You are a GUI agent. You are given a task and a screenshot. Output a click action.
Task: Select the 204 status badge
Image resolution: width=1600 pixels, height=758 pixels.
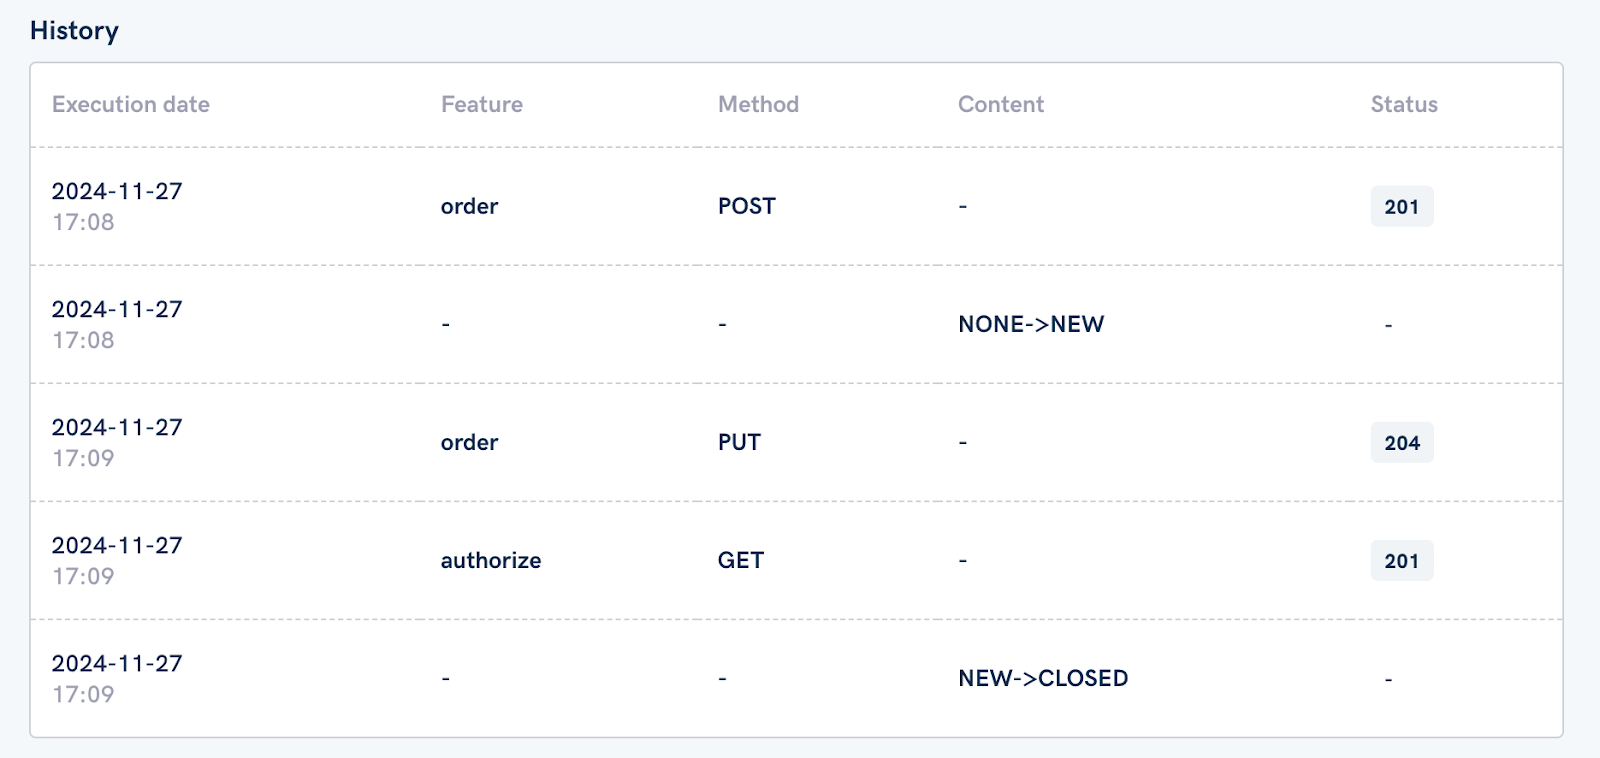click(1402, 442)
